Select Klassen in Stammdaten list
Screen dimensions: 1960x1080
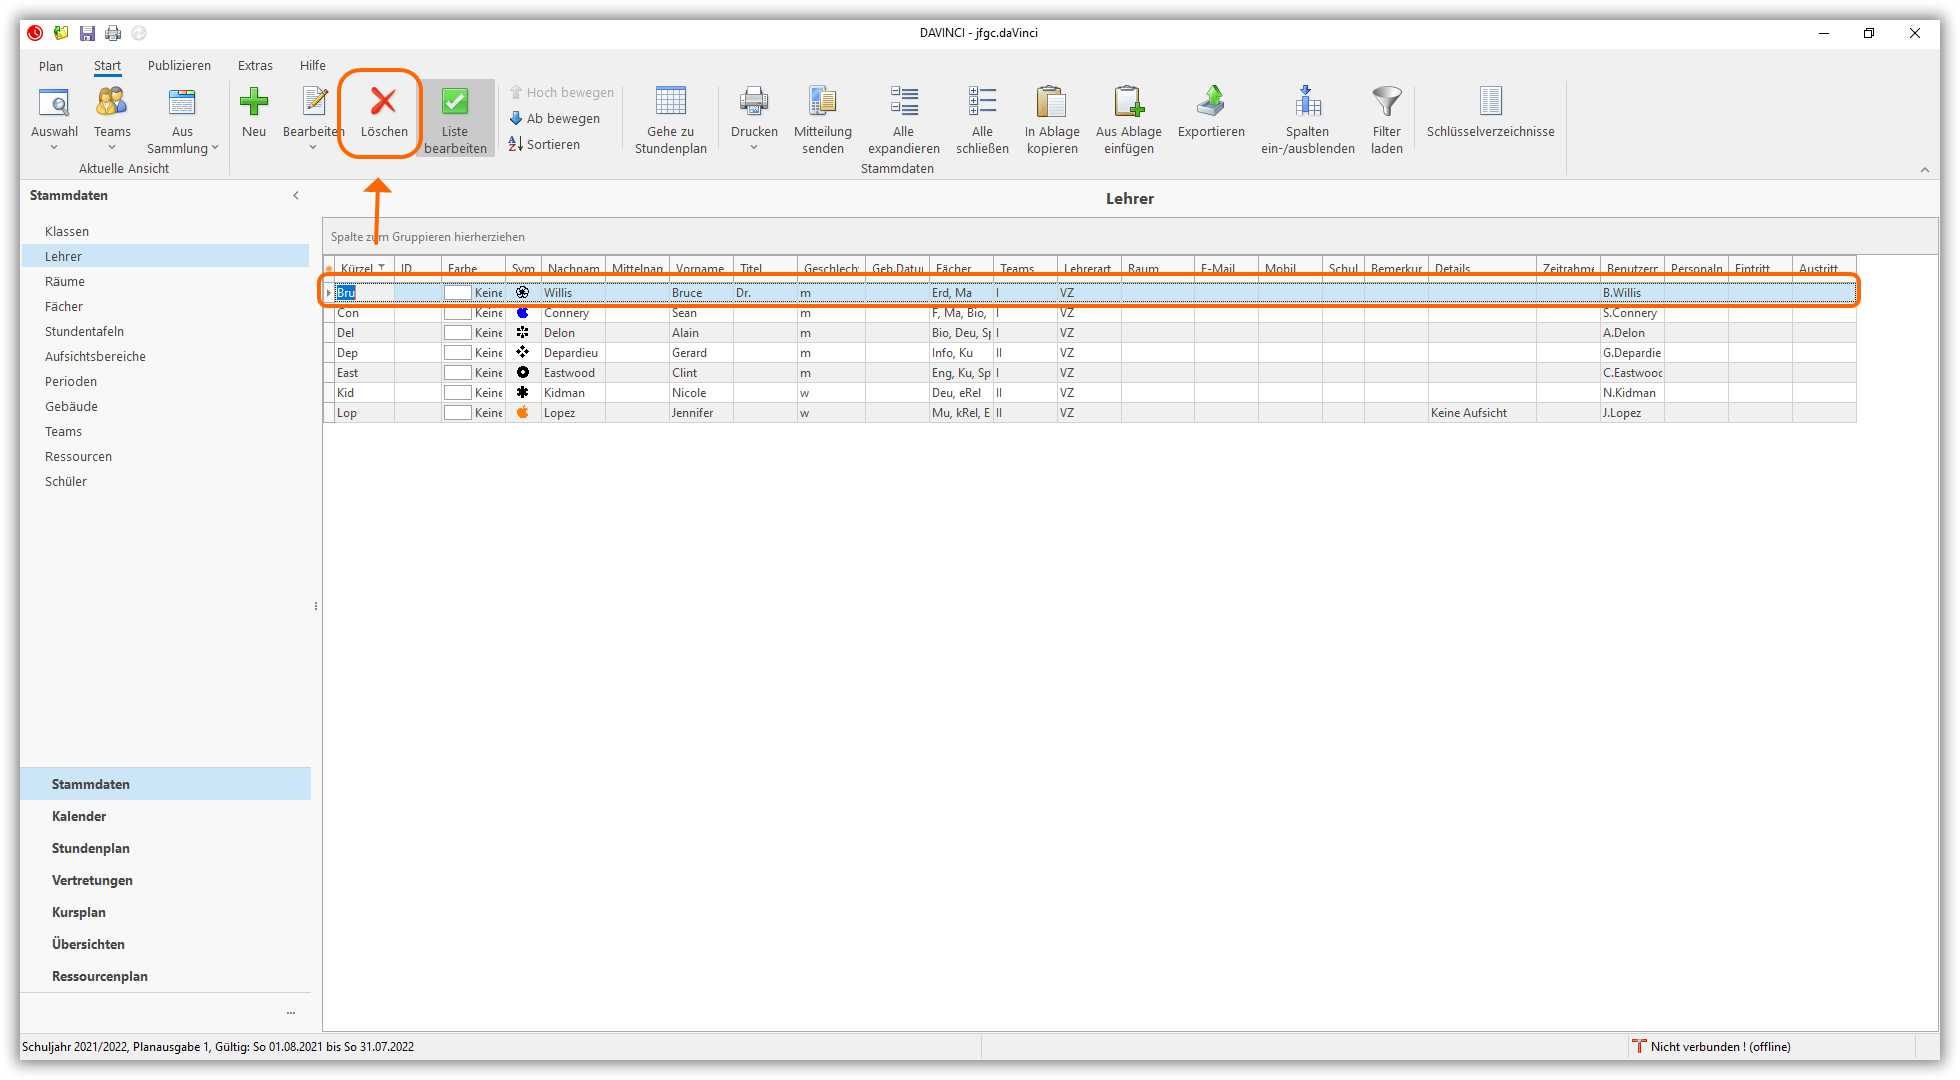67,231
